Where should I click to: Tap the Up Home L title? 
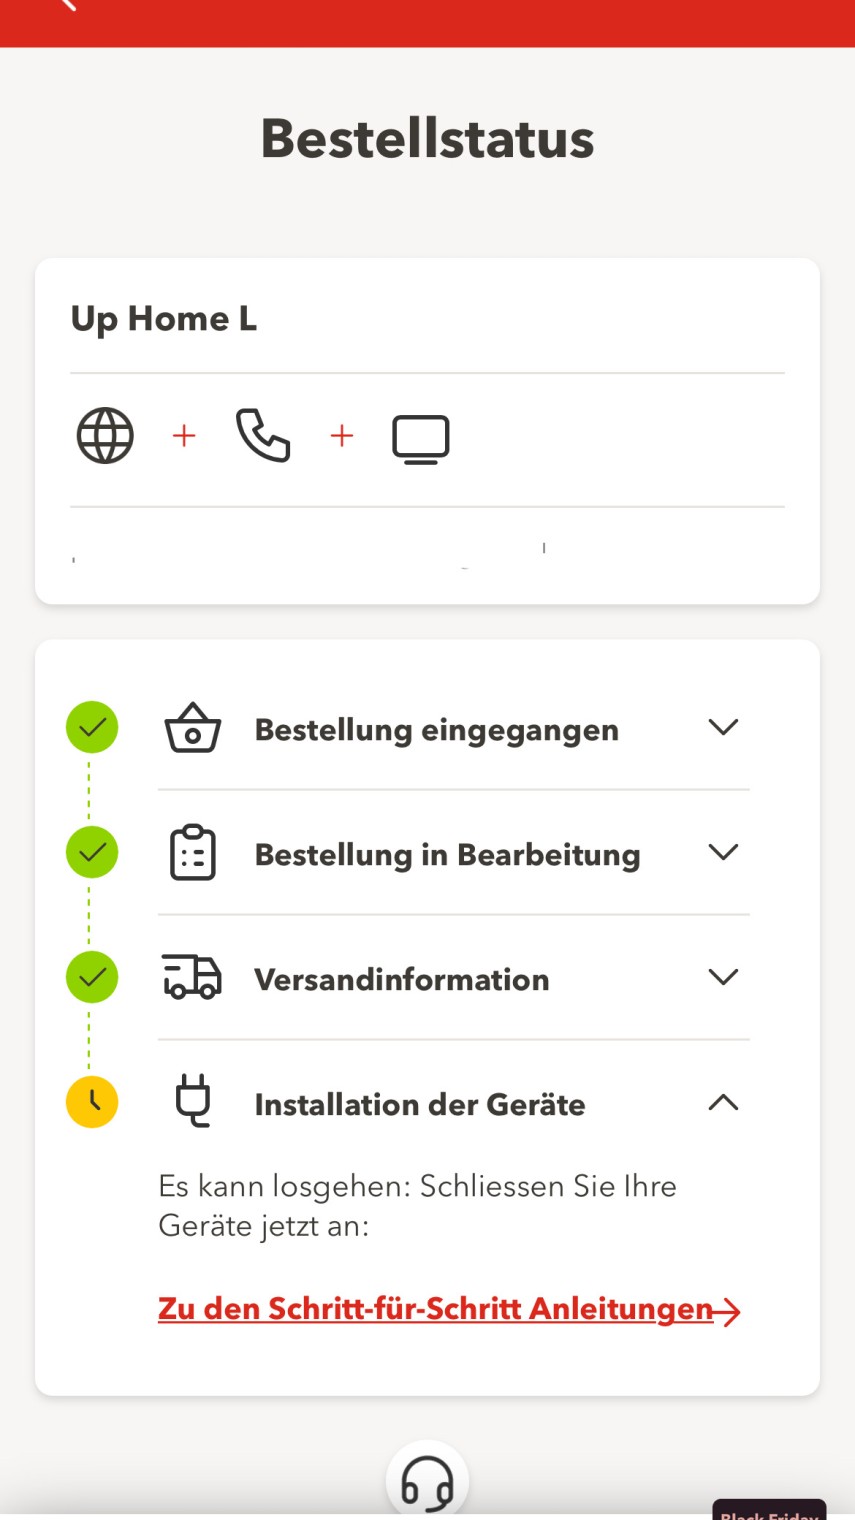tap(163, 319)
